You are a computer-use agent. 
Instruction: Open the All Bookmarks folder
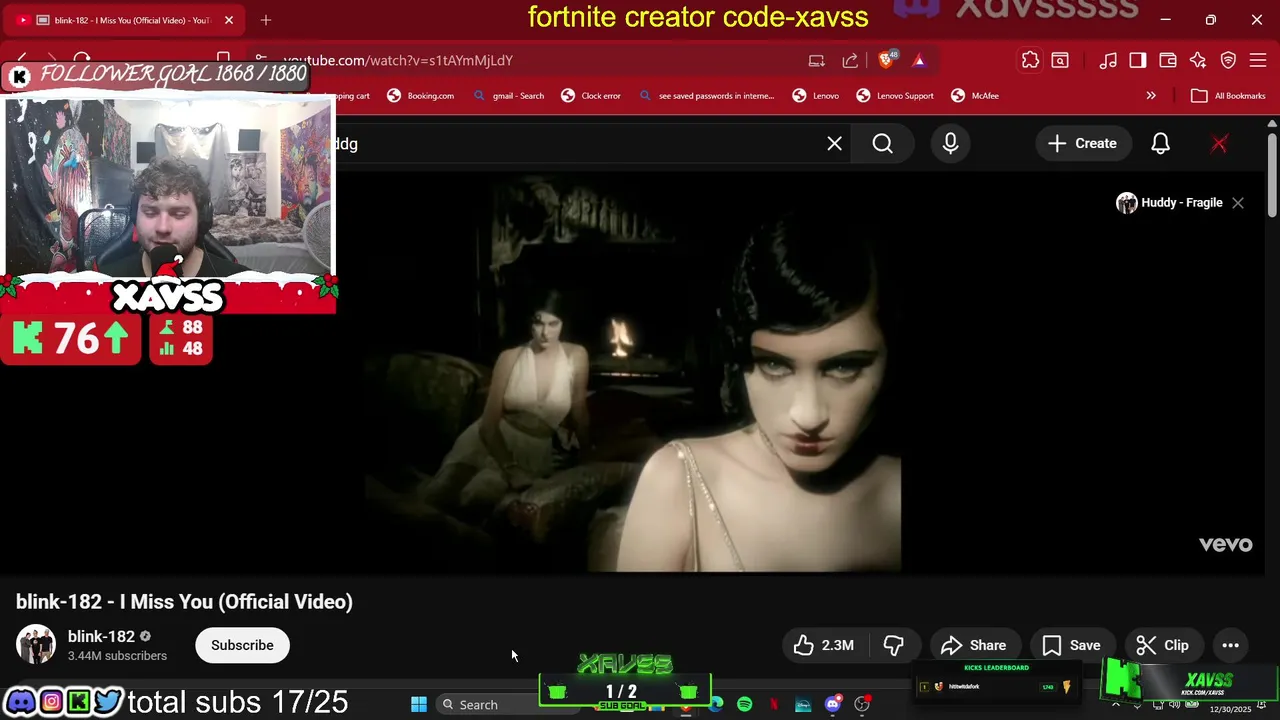pos(1229,96)
